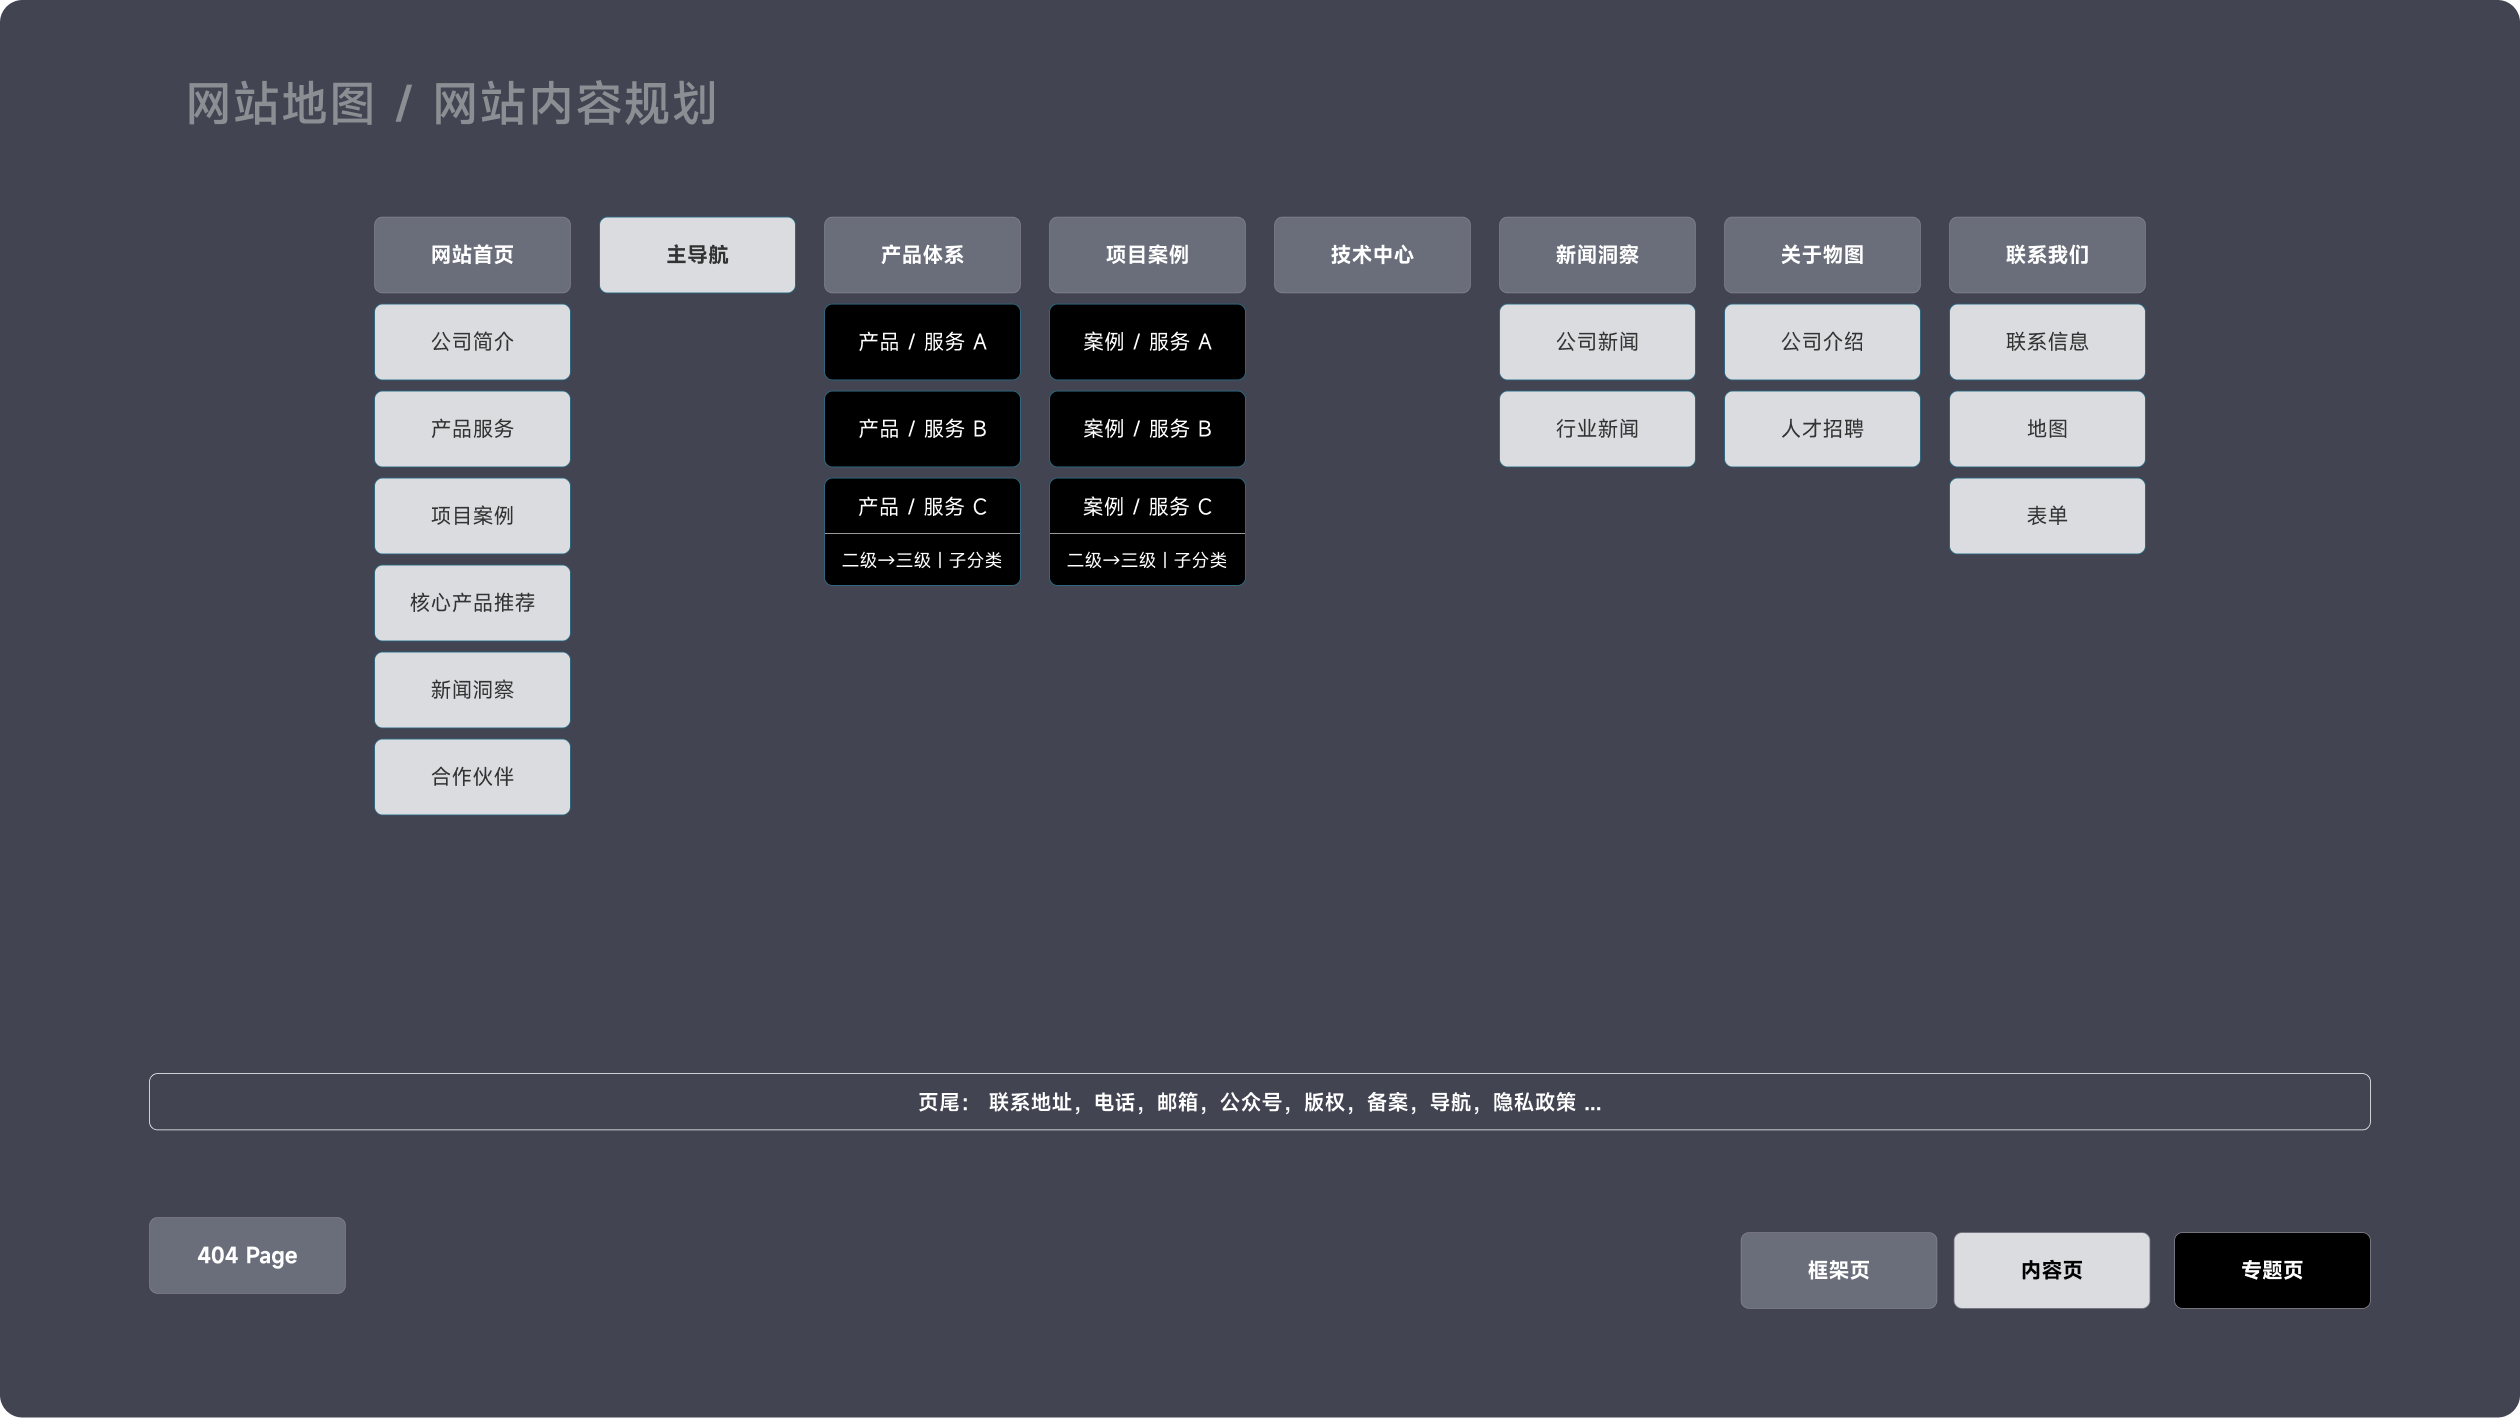Select the 产品 / 服务 A box
This screenshot has width=2520, height=1418.
click(x=922, y=342)
